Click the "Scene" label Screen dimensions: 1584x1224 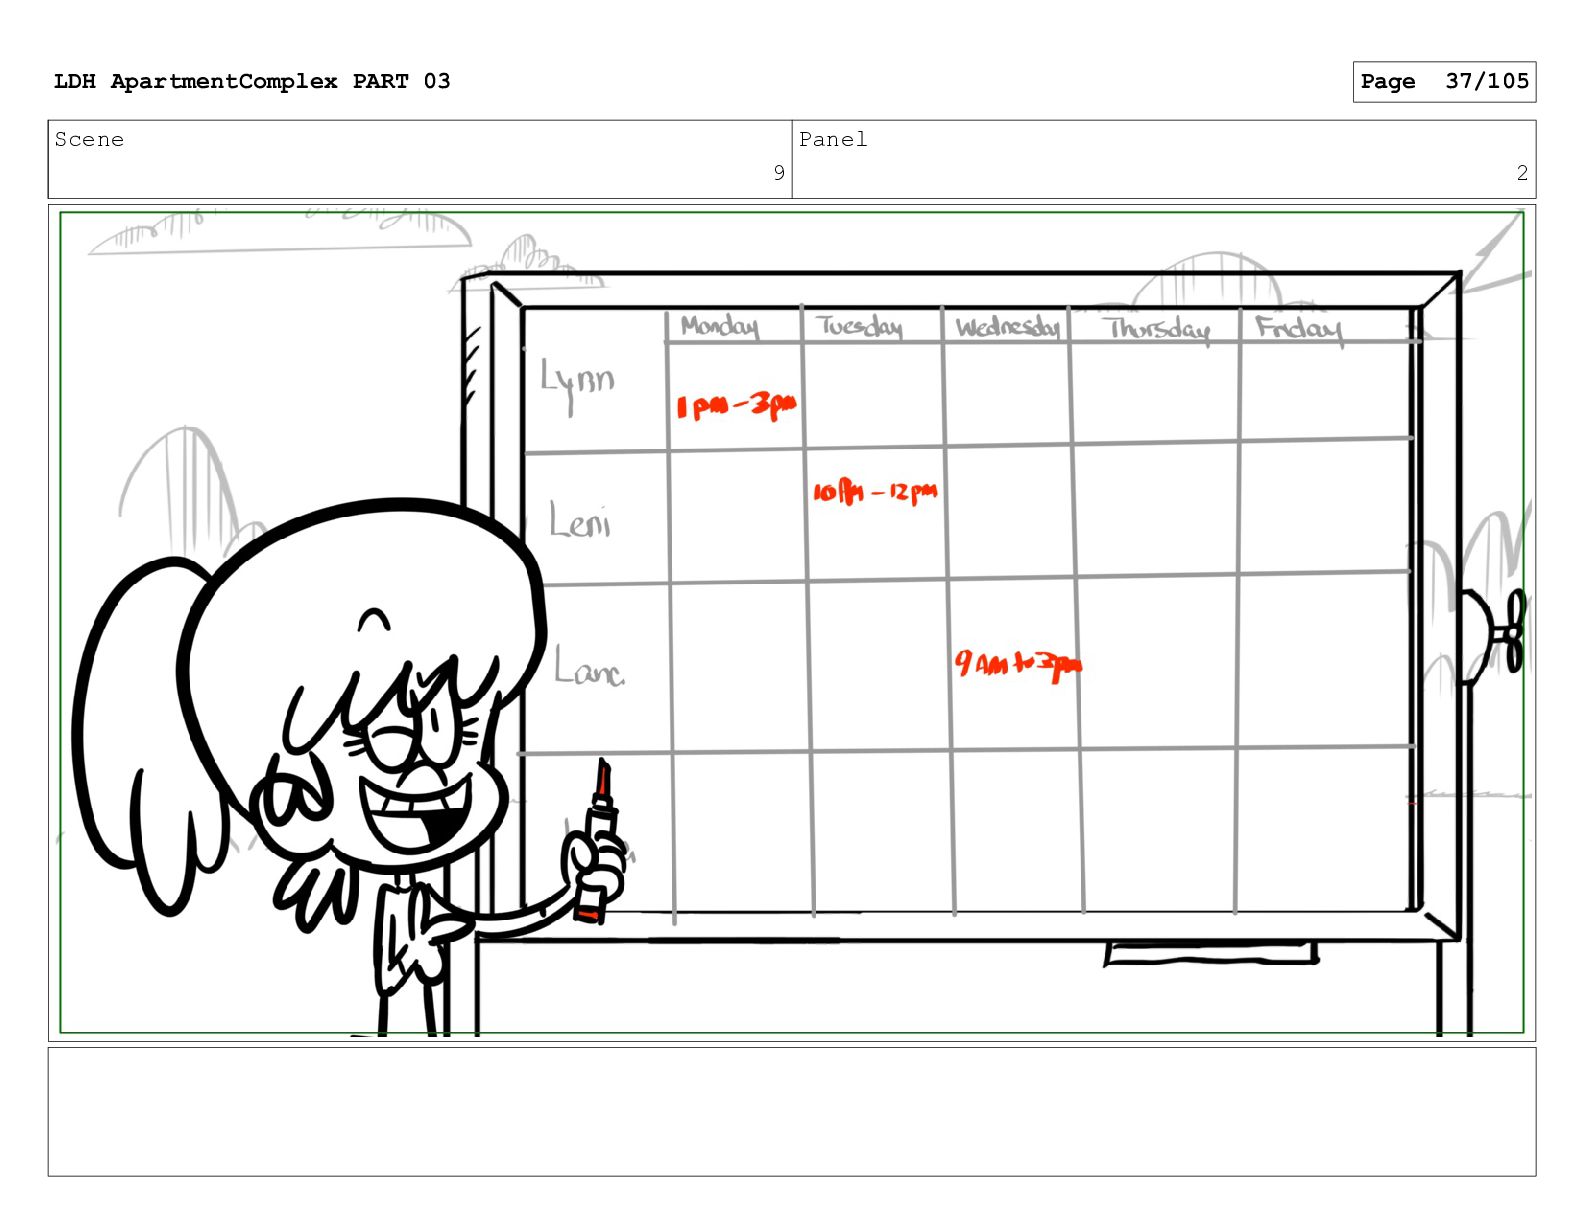point(89,140)
